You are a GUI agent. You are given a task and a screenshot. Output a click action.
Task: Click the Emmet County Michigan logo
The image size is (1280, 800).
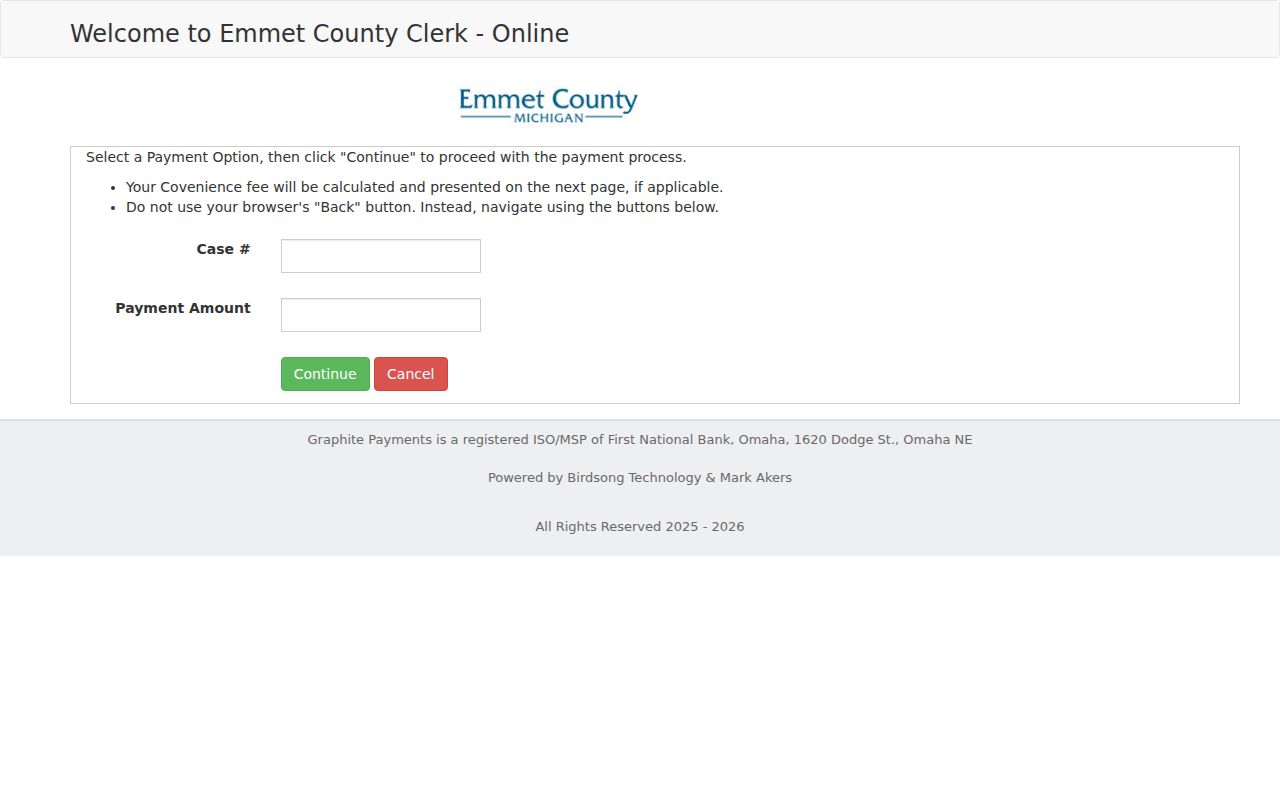(548, 105)
